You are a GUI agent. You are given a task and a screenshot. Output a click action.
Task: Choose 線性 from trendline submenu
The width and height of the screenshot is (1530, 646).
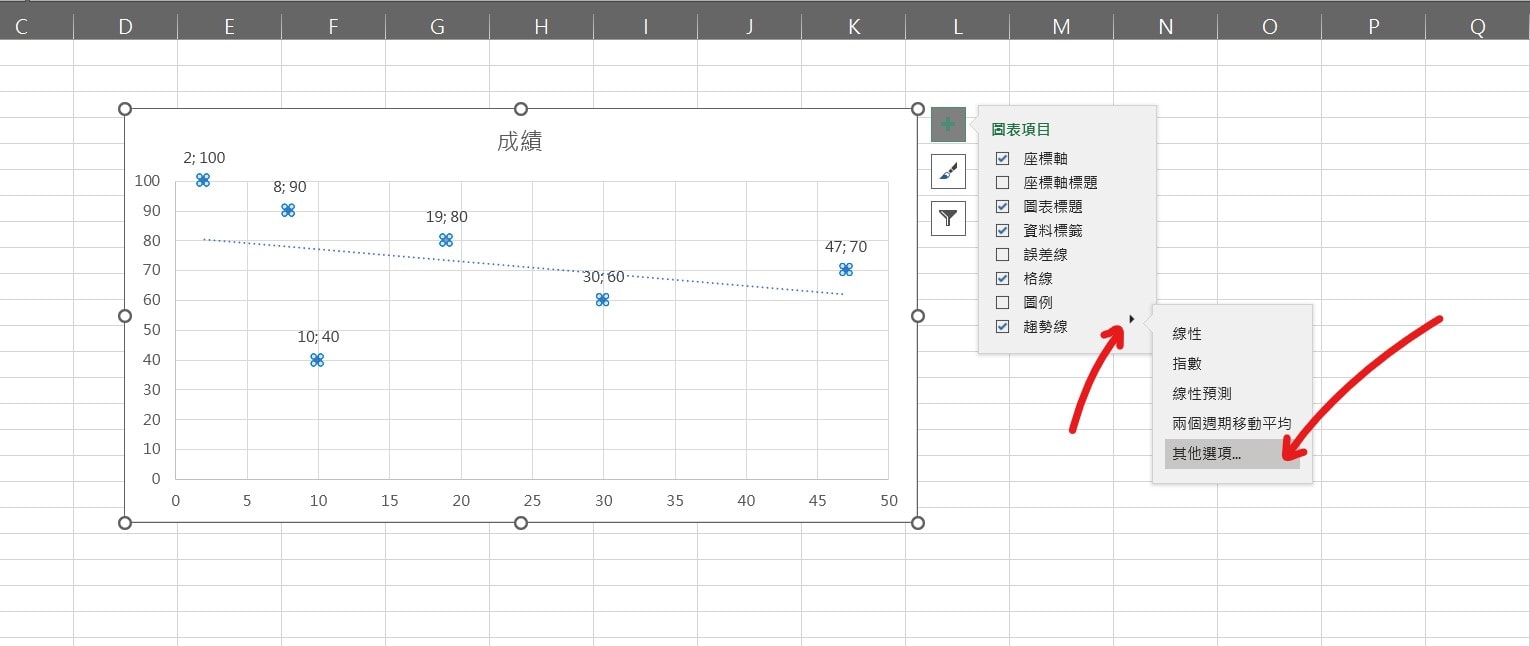(1187, 334)
